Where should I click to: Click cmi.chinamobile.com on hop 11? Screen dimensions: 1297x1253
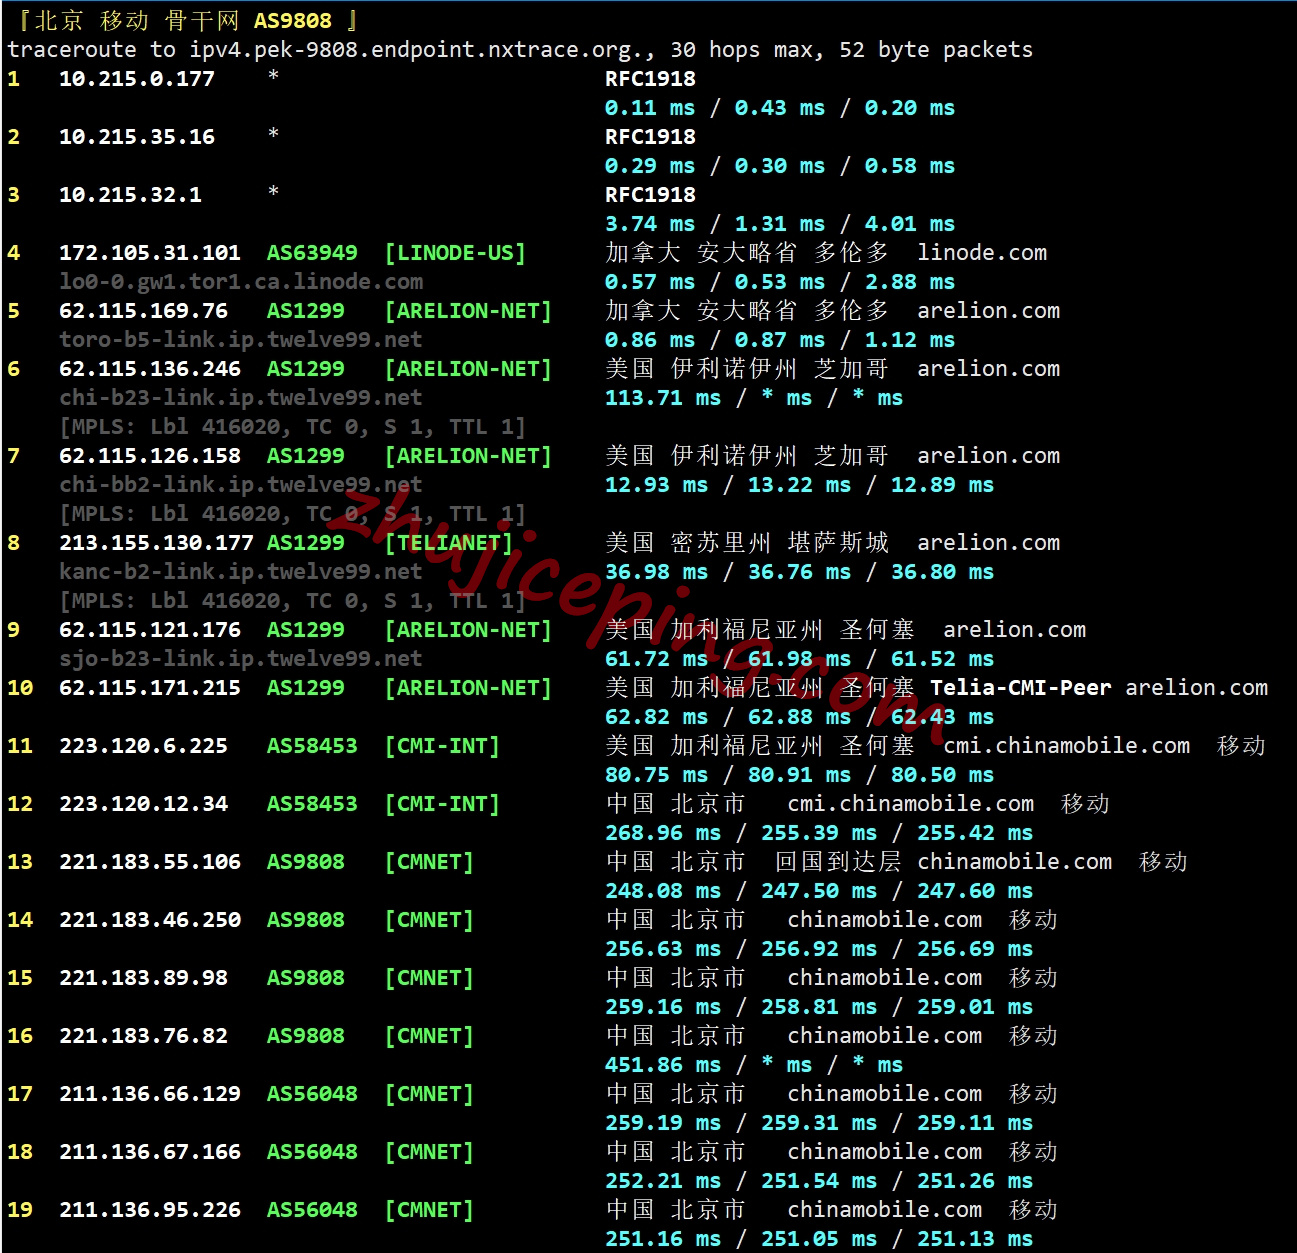1067,746
